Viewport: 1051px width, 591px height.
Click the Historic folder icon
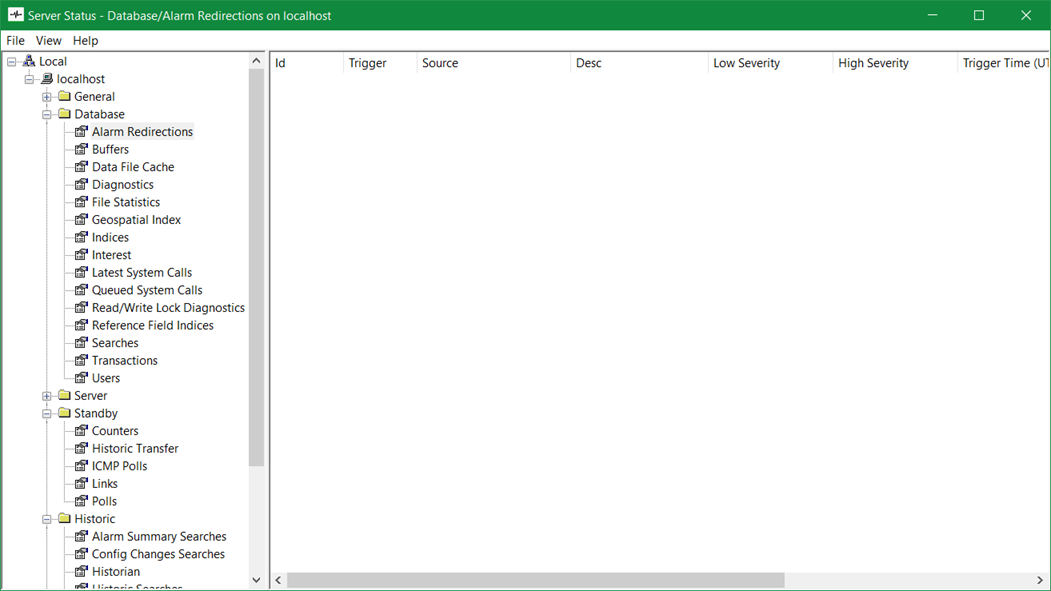coord(64,519)
